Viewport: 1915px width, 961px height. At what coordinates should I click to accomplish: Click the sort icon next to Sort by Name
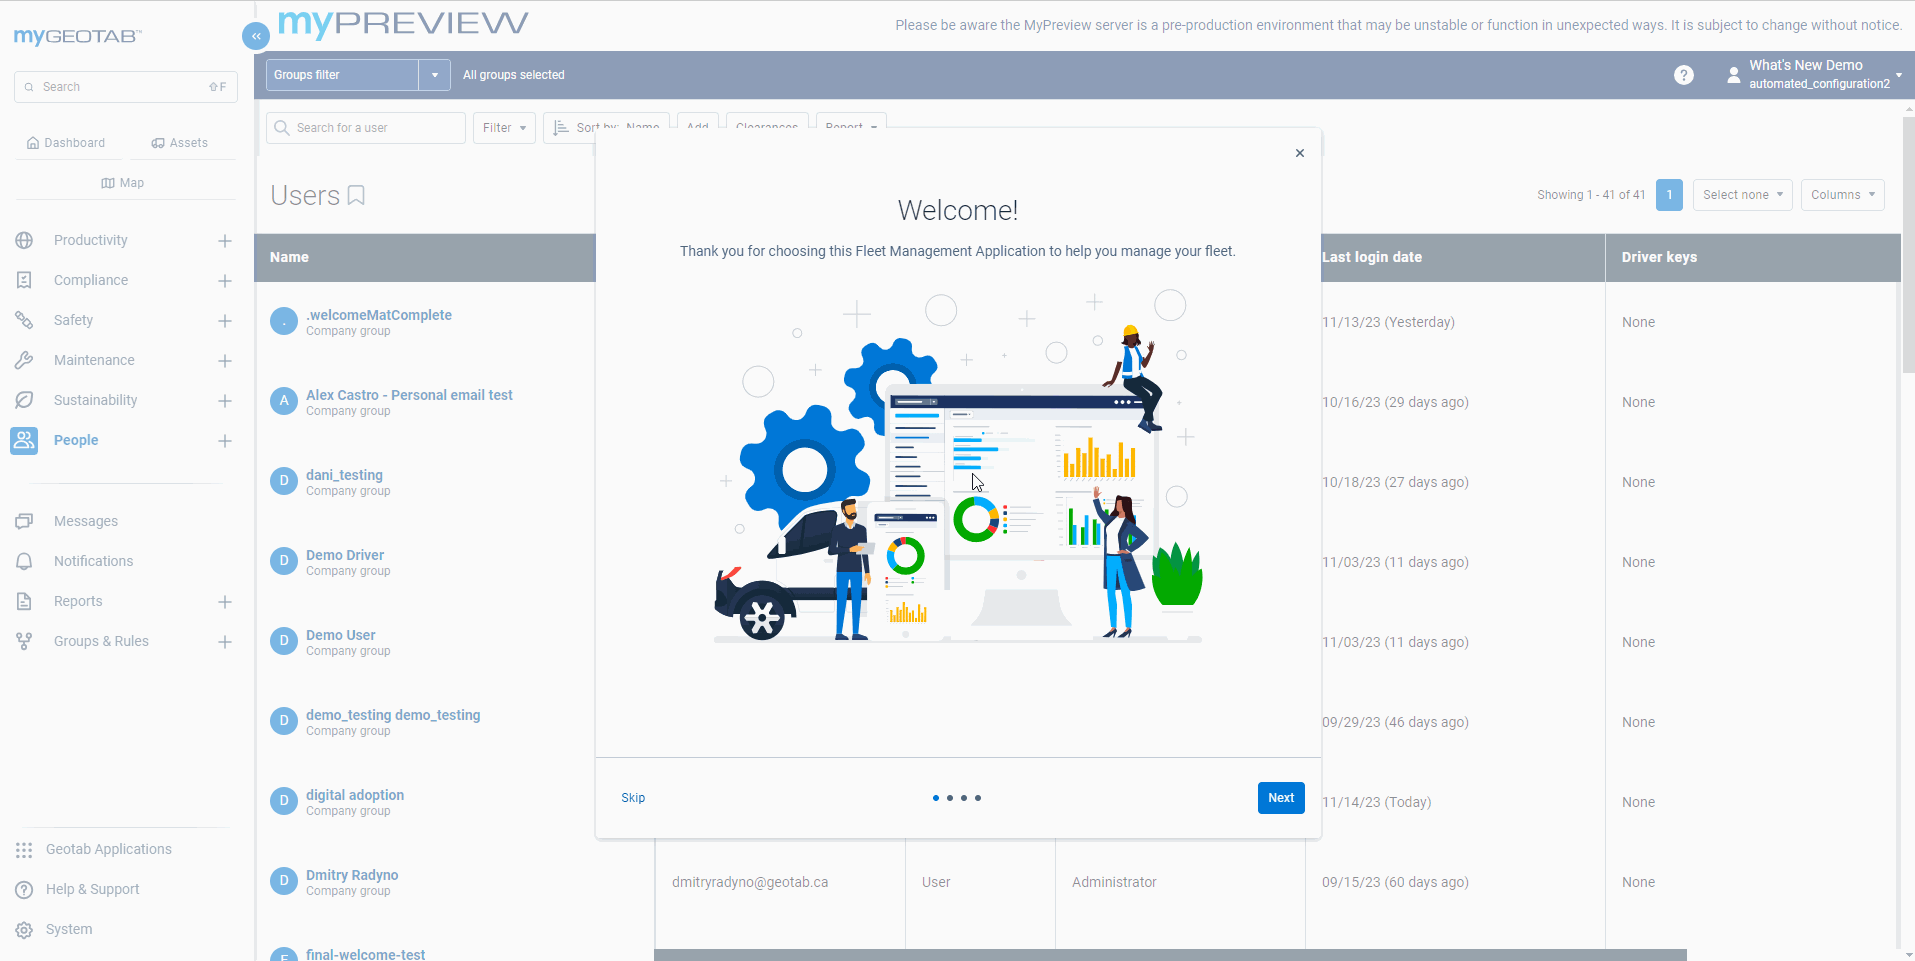560,127
